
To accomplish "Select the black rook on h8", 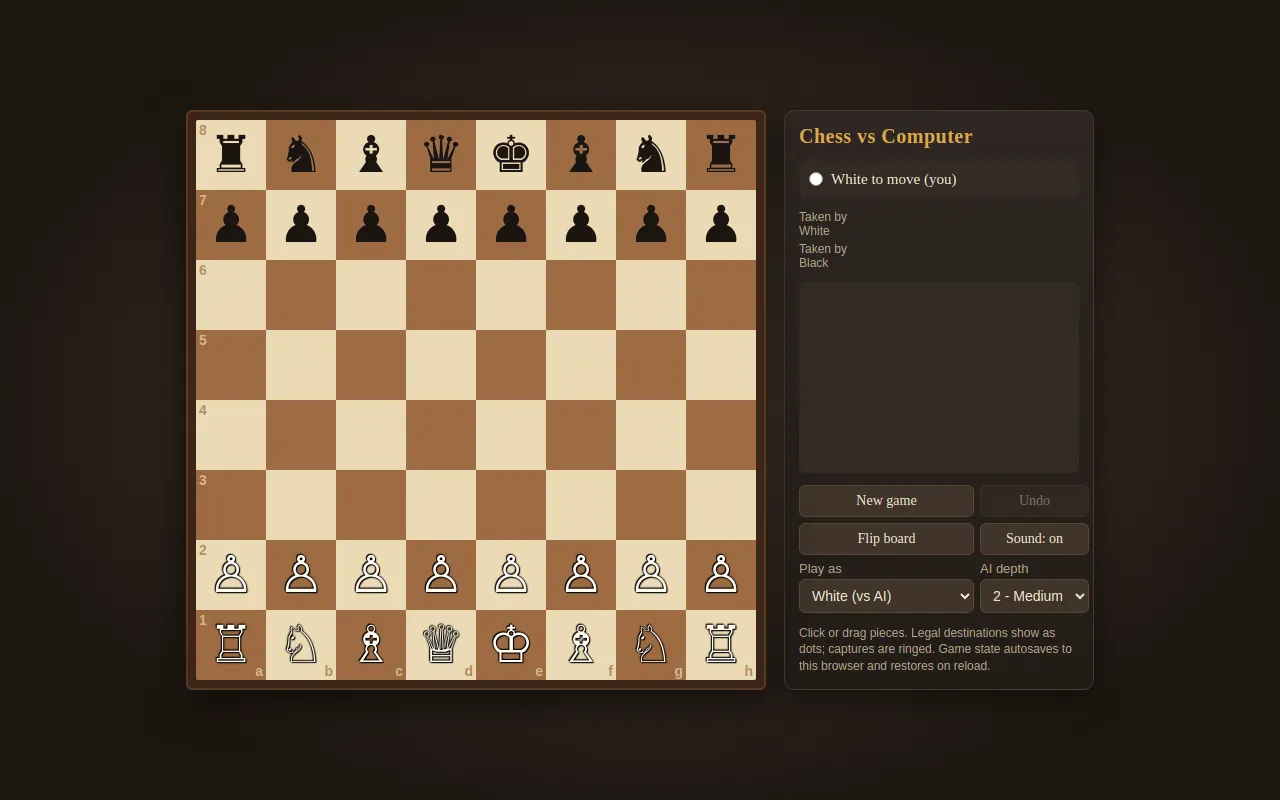I will (721, 155).
